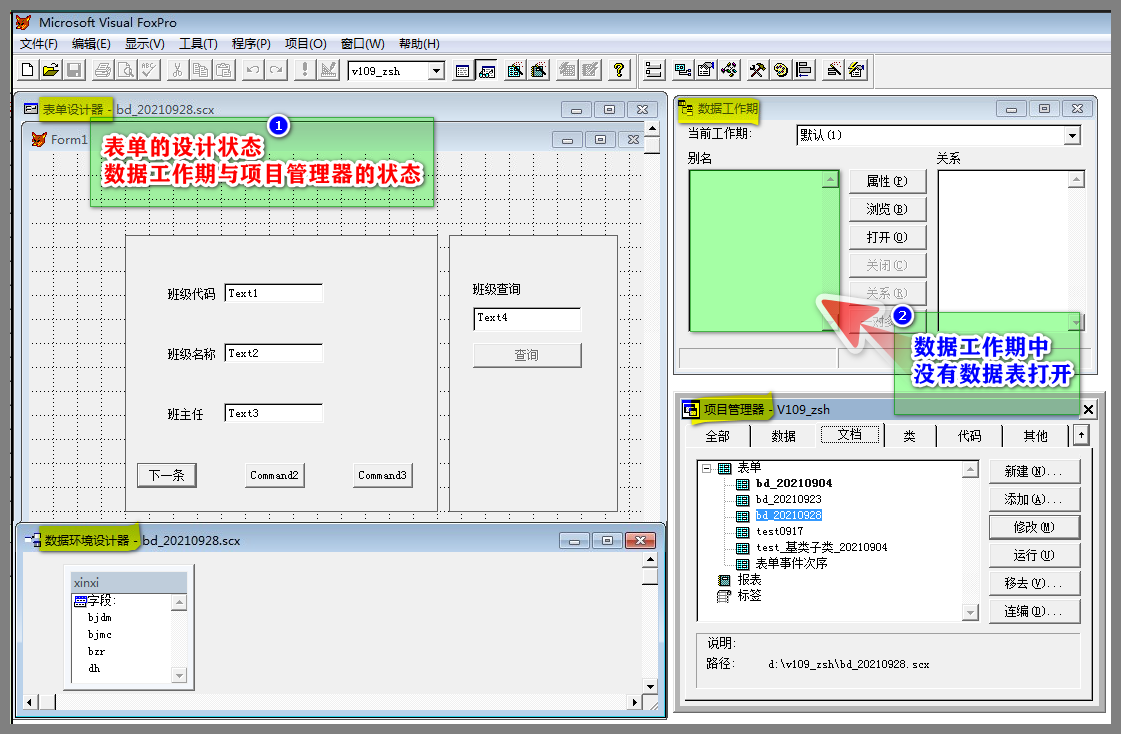Open the 编辑(E) menu
Image resolution: width=1121 pixels, height=734 pixels.
(91, 44)
